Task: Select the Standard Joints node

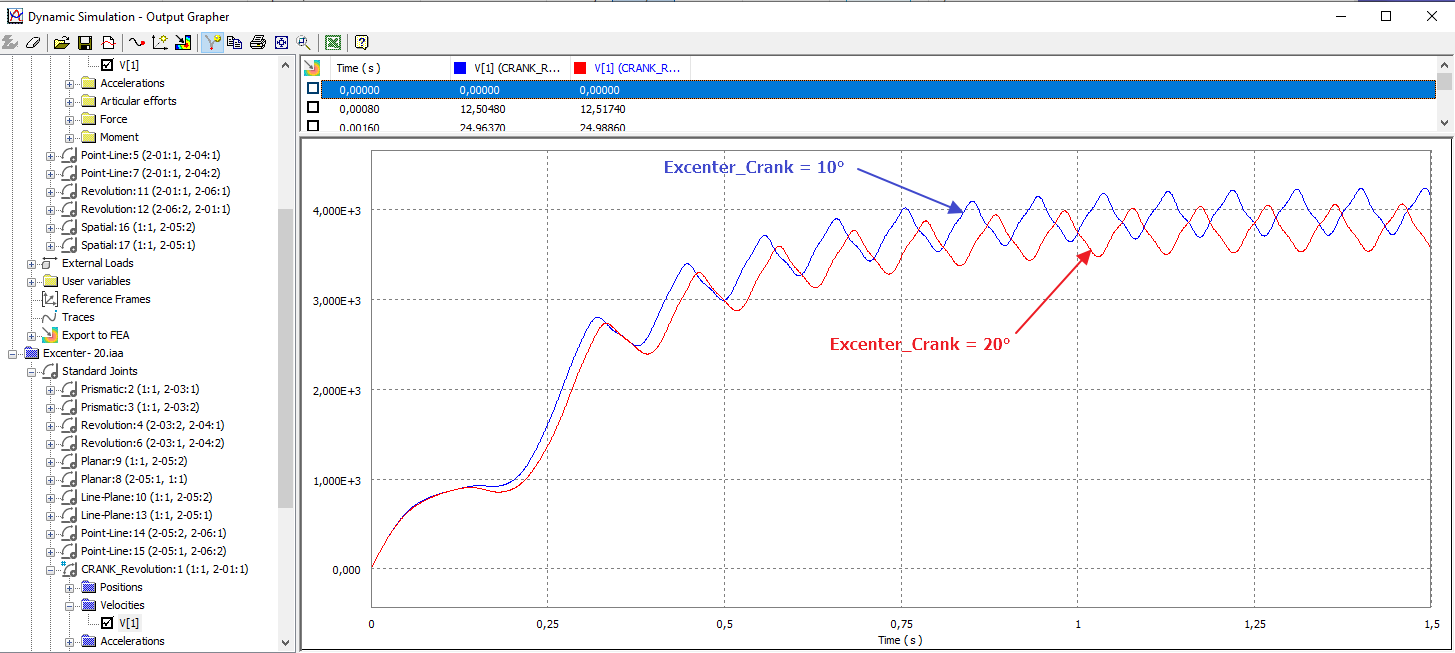Action: coord(100,371)
